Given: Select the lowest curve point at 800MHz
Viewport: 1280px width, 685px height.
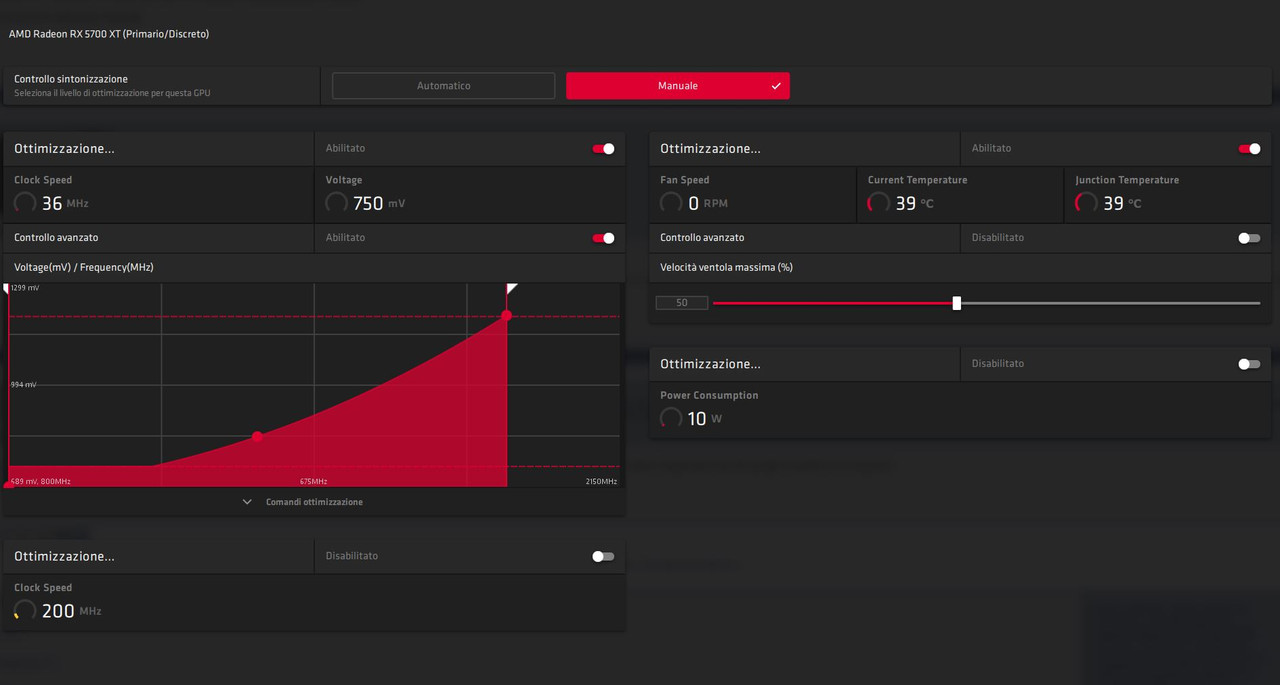Looking at the screenshot, I should tap(8, 484).
